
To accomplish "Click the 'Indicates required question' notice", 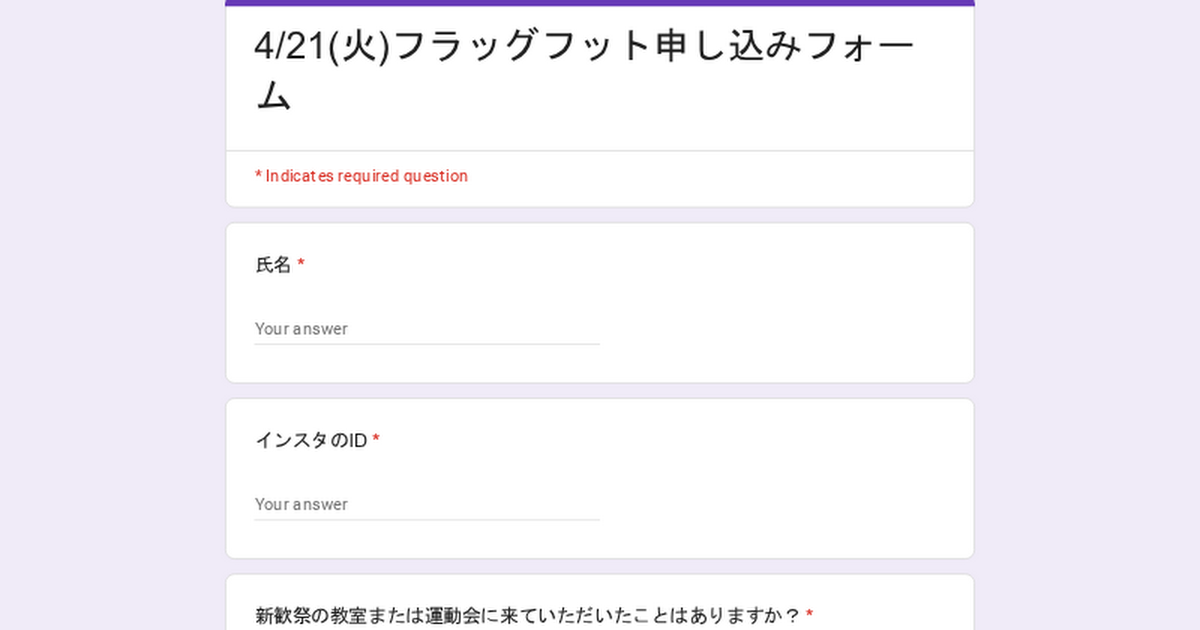I will coord(361,176).
